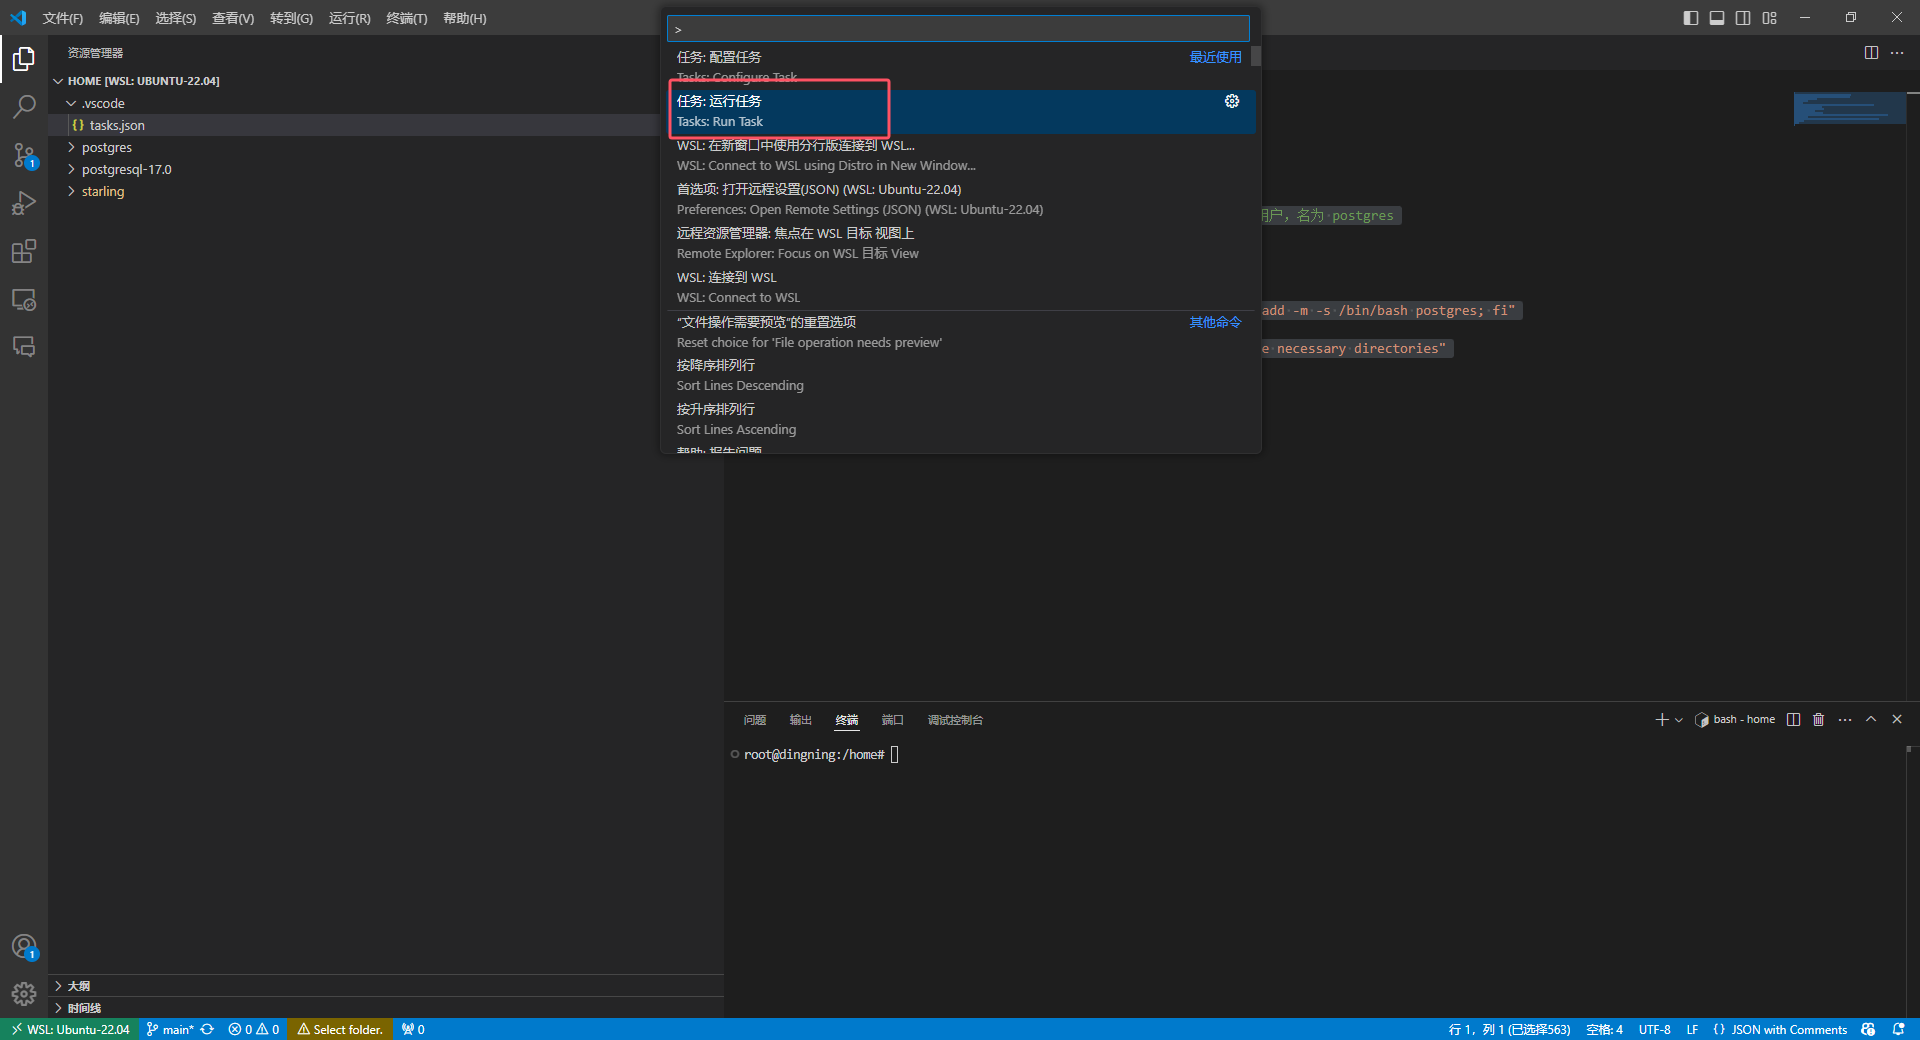Open the new terminal launch profile dropdown
The height and width of the screenshot is (1040, 1920).
pos(1679,720)
